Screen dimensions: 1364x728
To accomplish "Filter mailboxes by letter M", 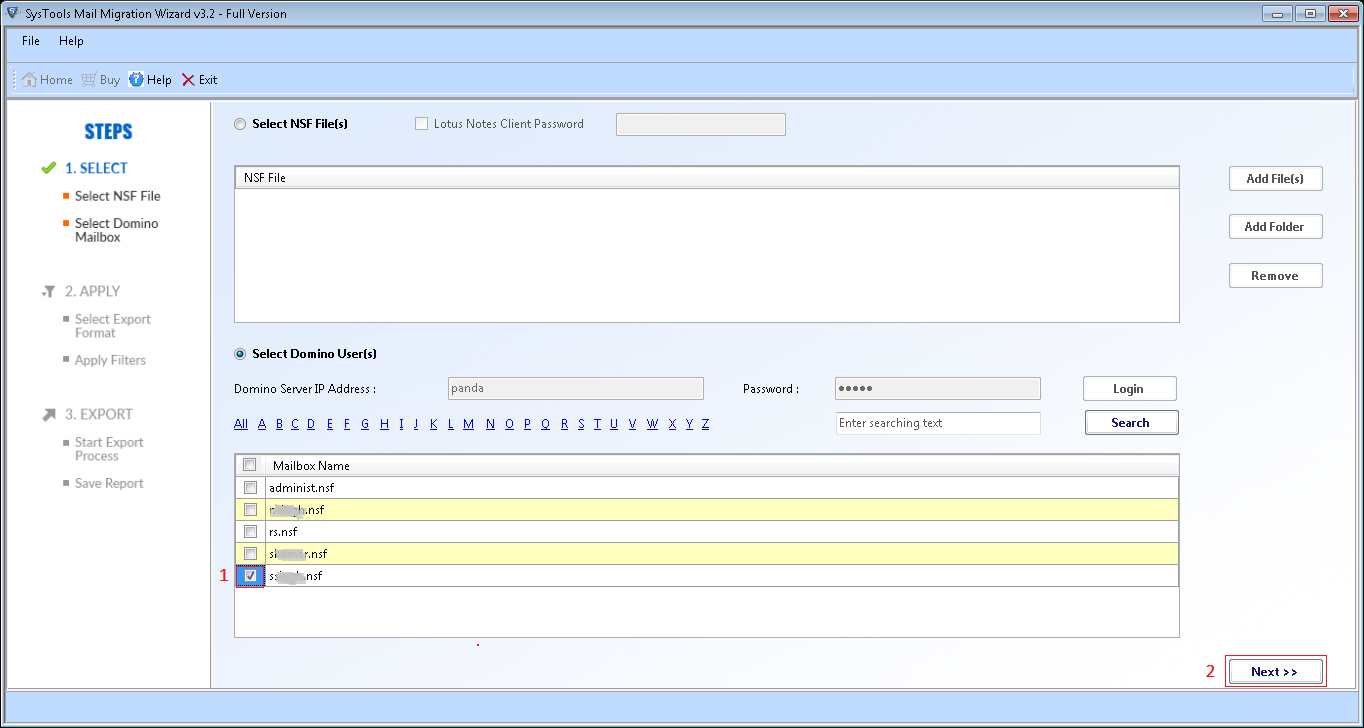I will [468, 424].
